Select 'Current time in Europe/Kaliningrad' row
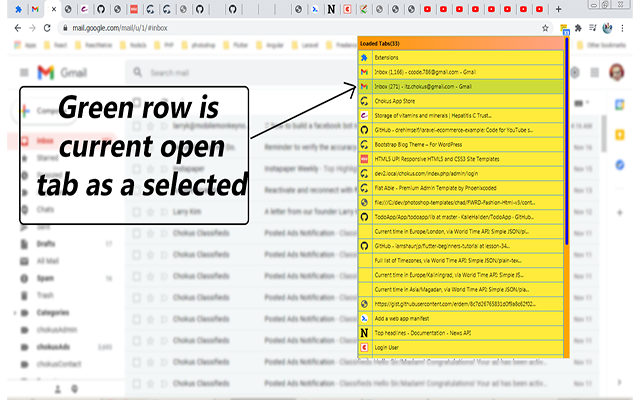This screenshot has height=400, width=640. pos(461,275)
